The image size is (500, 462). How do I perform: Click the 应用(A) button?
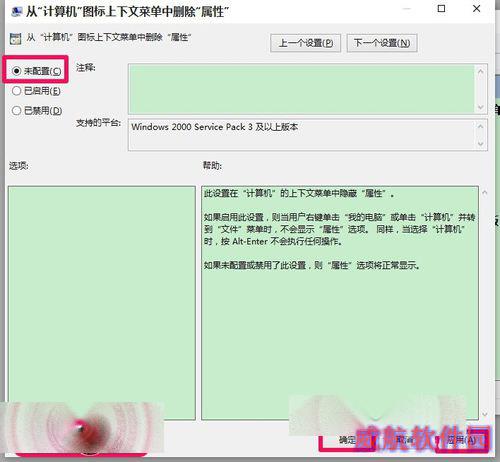tap(462, 440)
